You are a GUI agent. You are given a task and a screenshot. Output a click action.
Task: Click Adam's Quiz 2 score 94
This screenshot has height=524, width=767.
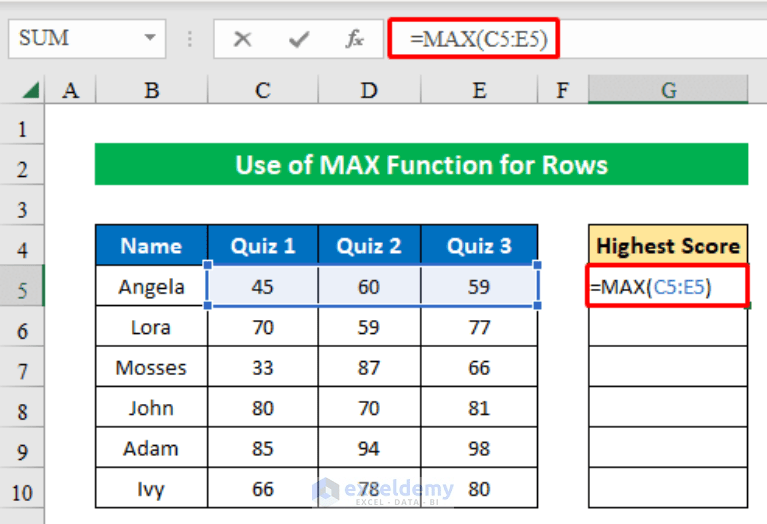(x=369, y=448)
